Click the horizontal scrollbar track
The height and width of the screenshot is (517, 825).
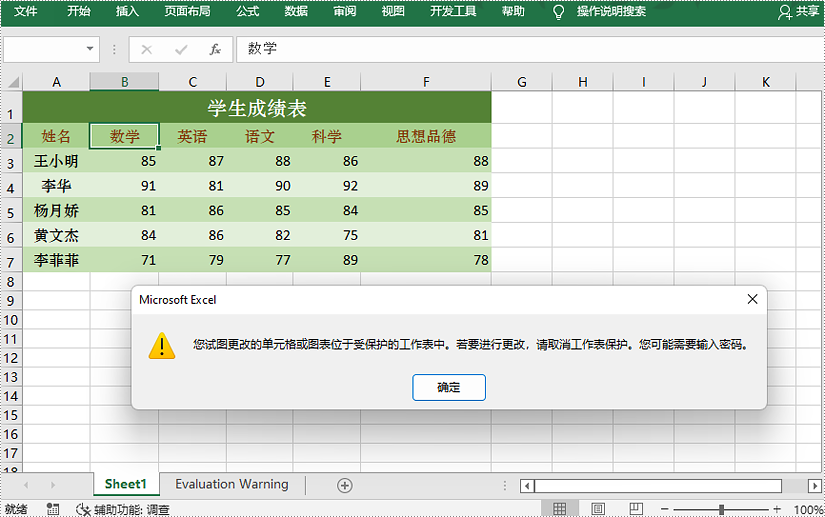point(658,486)
